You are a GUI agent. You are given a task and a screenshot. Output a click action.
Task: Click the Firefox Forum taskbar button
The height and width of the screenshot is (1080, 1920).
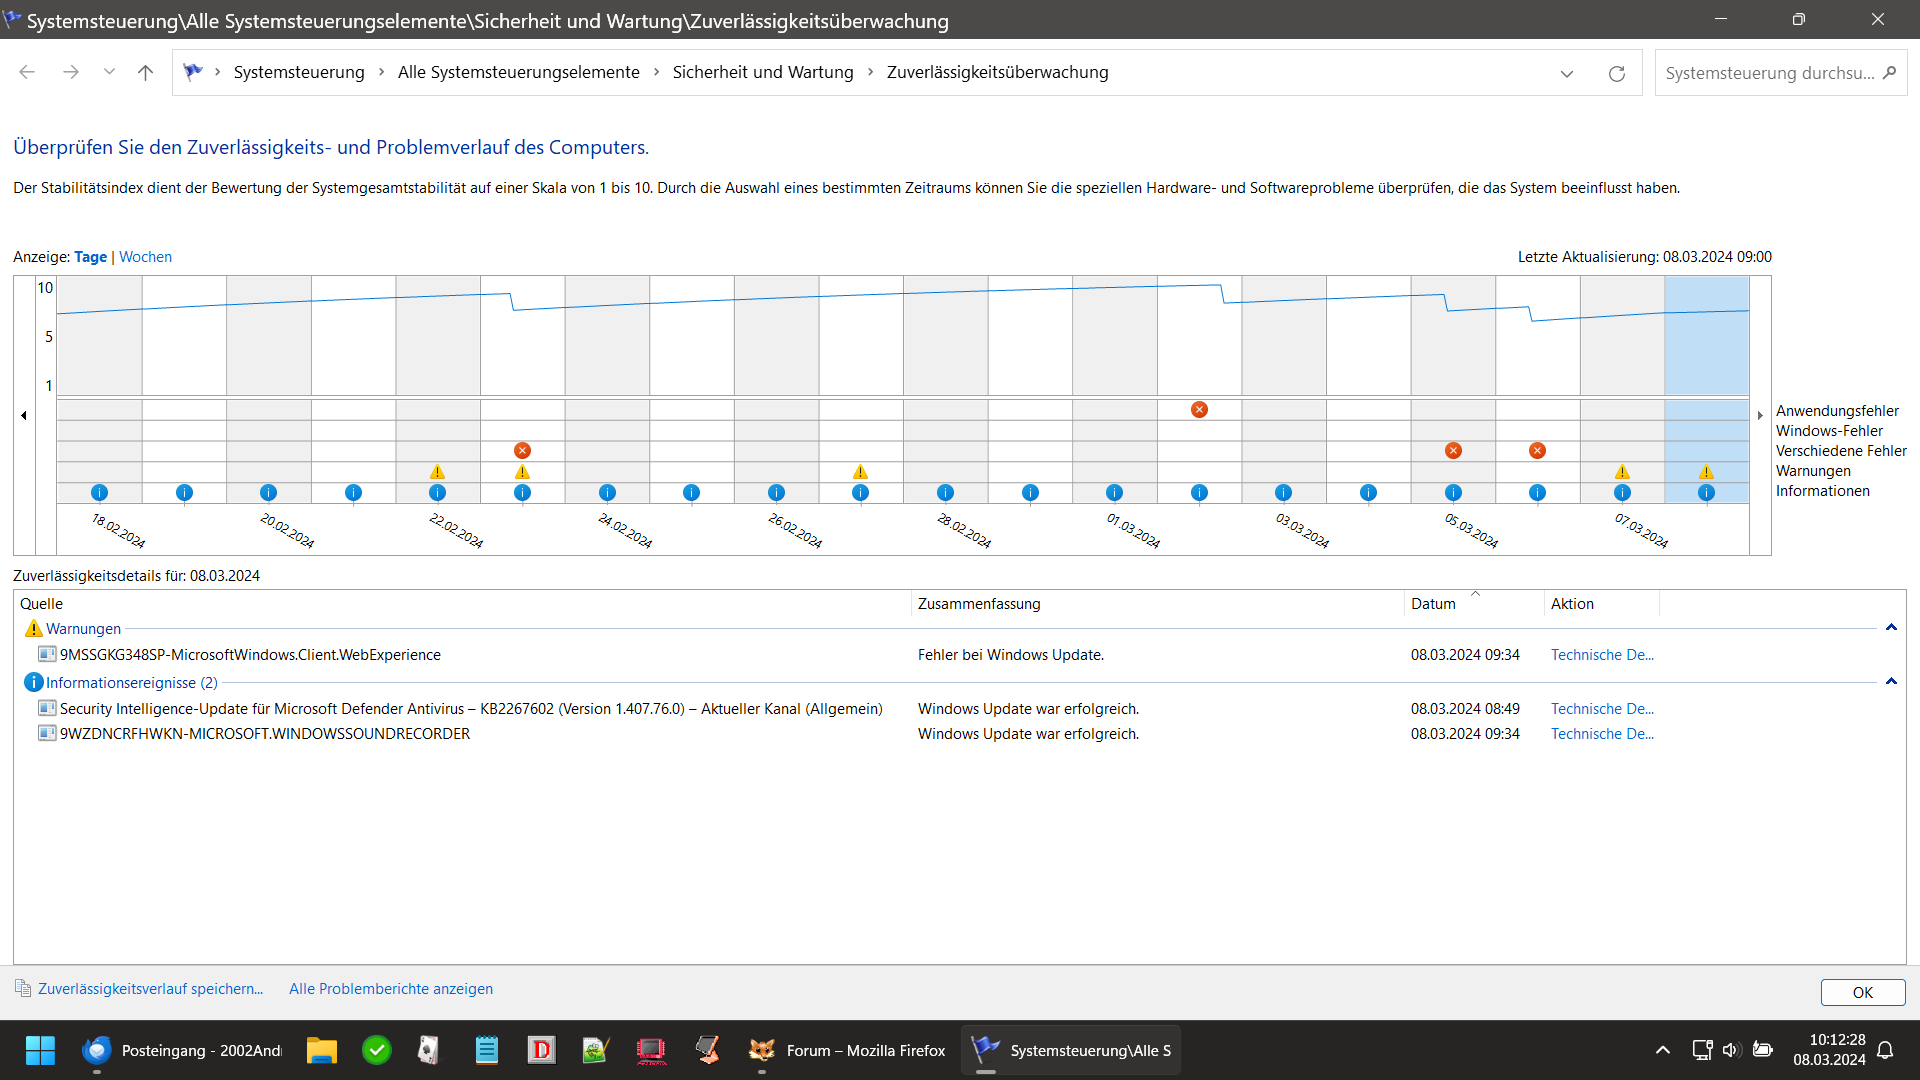tap(848, 1050)
